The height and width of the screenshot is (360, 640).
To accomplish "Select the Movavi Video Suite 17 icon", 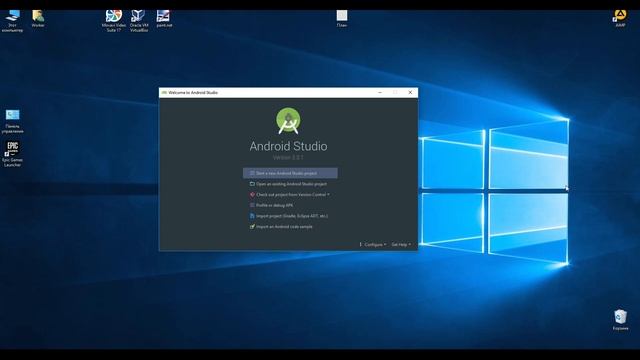I will (114, 20).
